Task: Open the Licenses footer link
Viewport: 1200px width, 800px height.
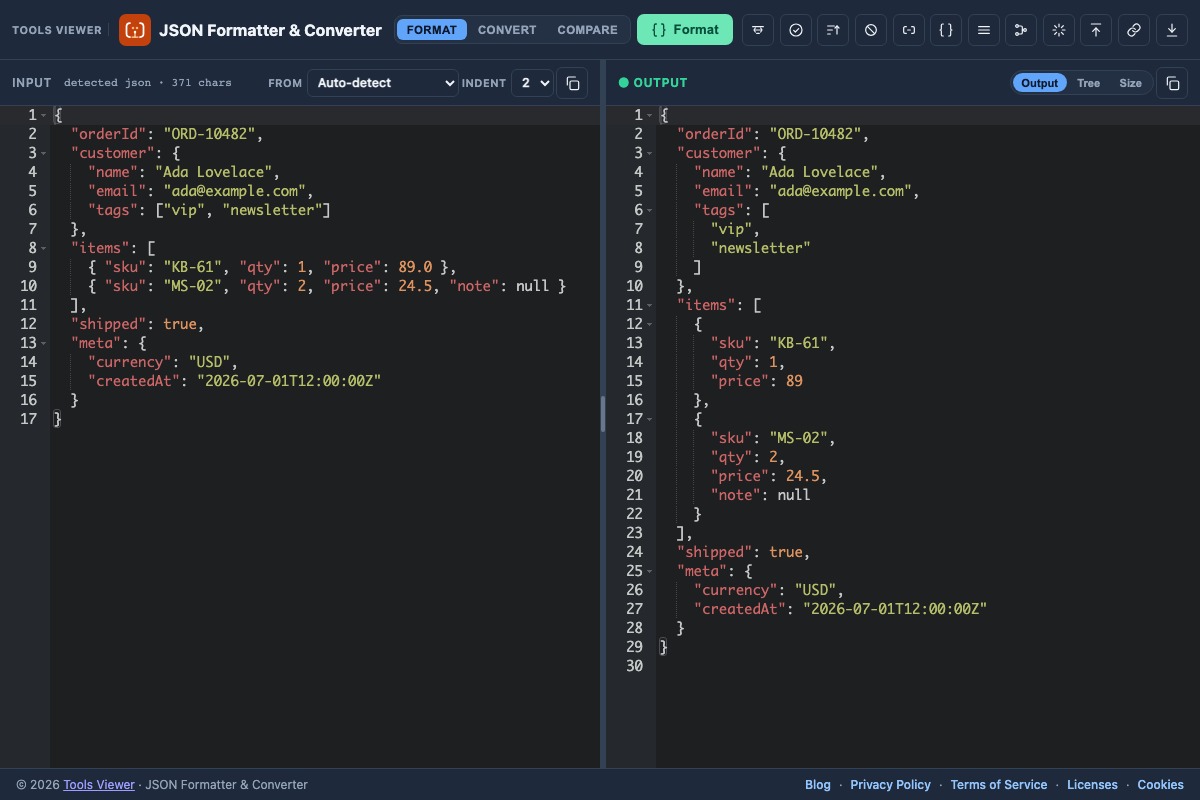Action: coord(1092,785)
